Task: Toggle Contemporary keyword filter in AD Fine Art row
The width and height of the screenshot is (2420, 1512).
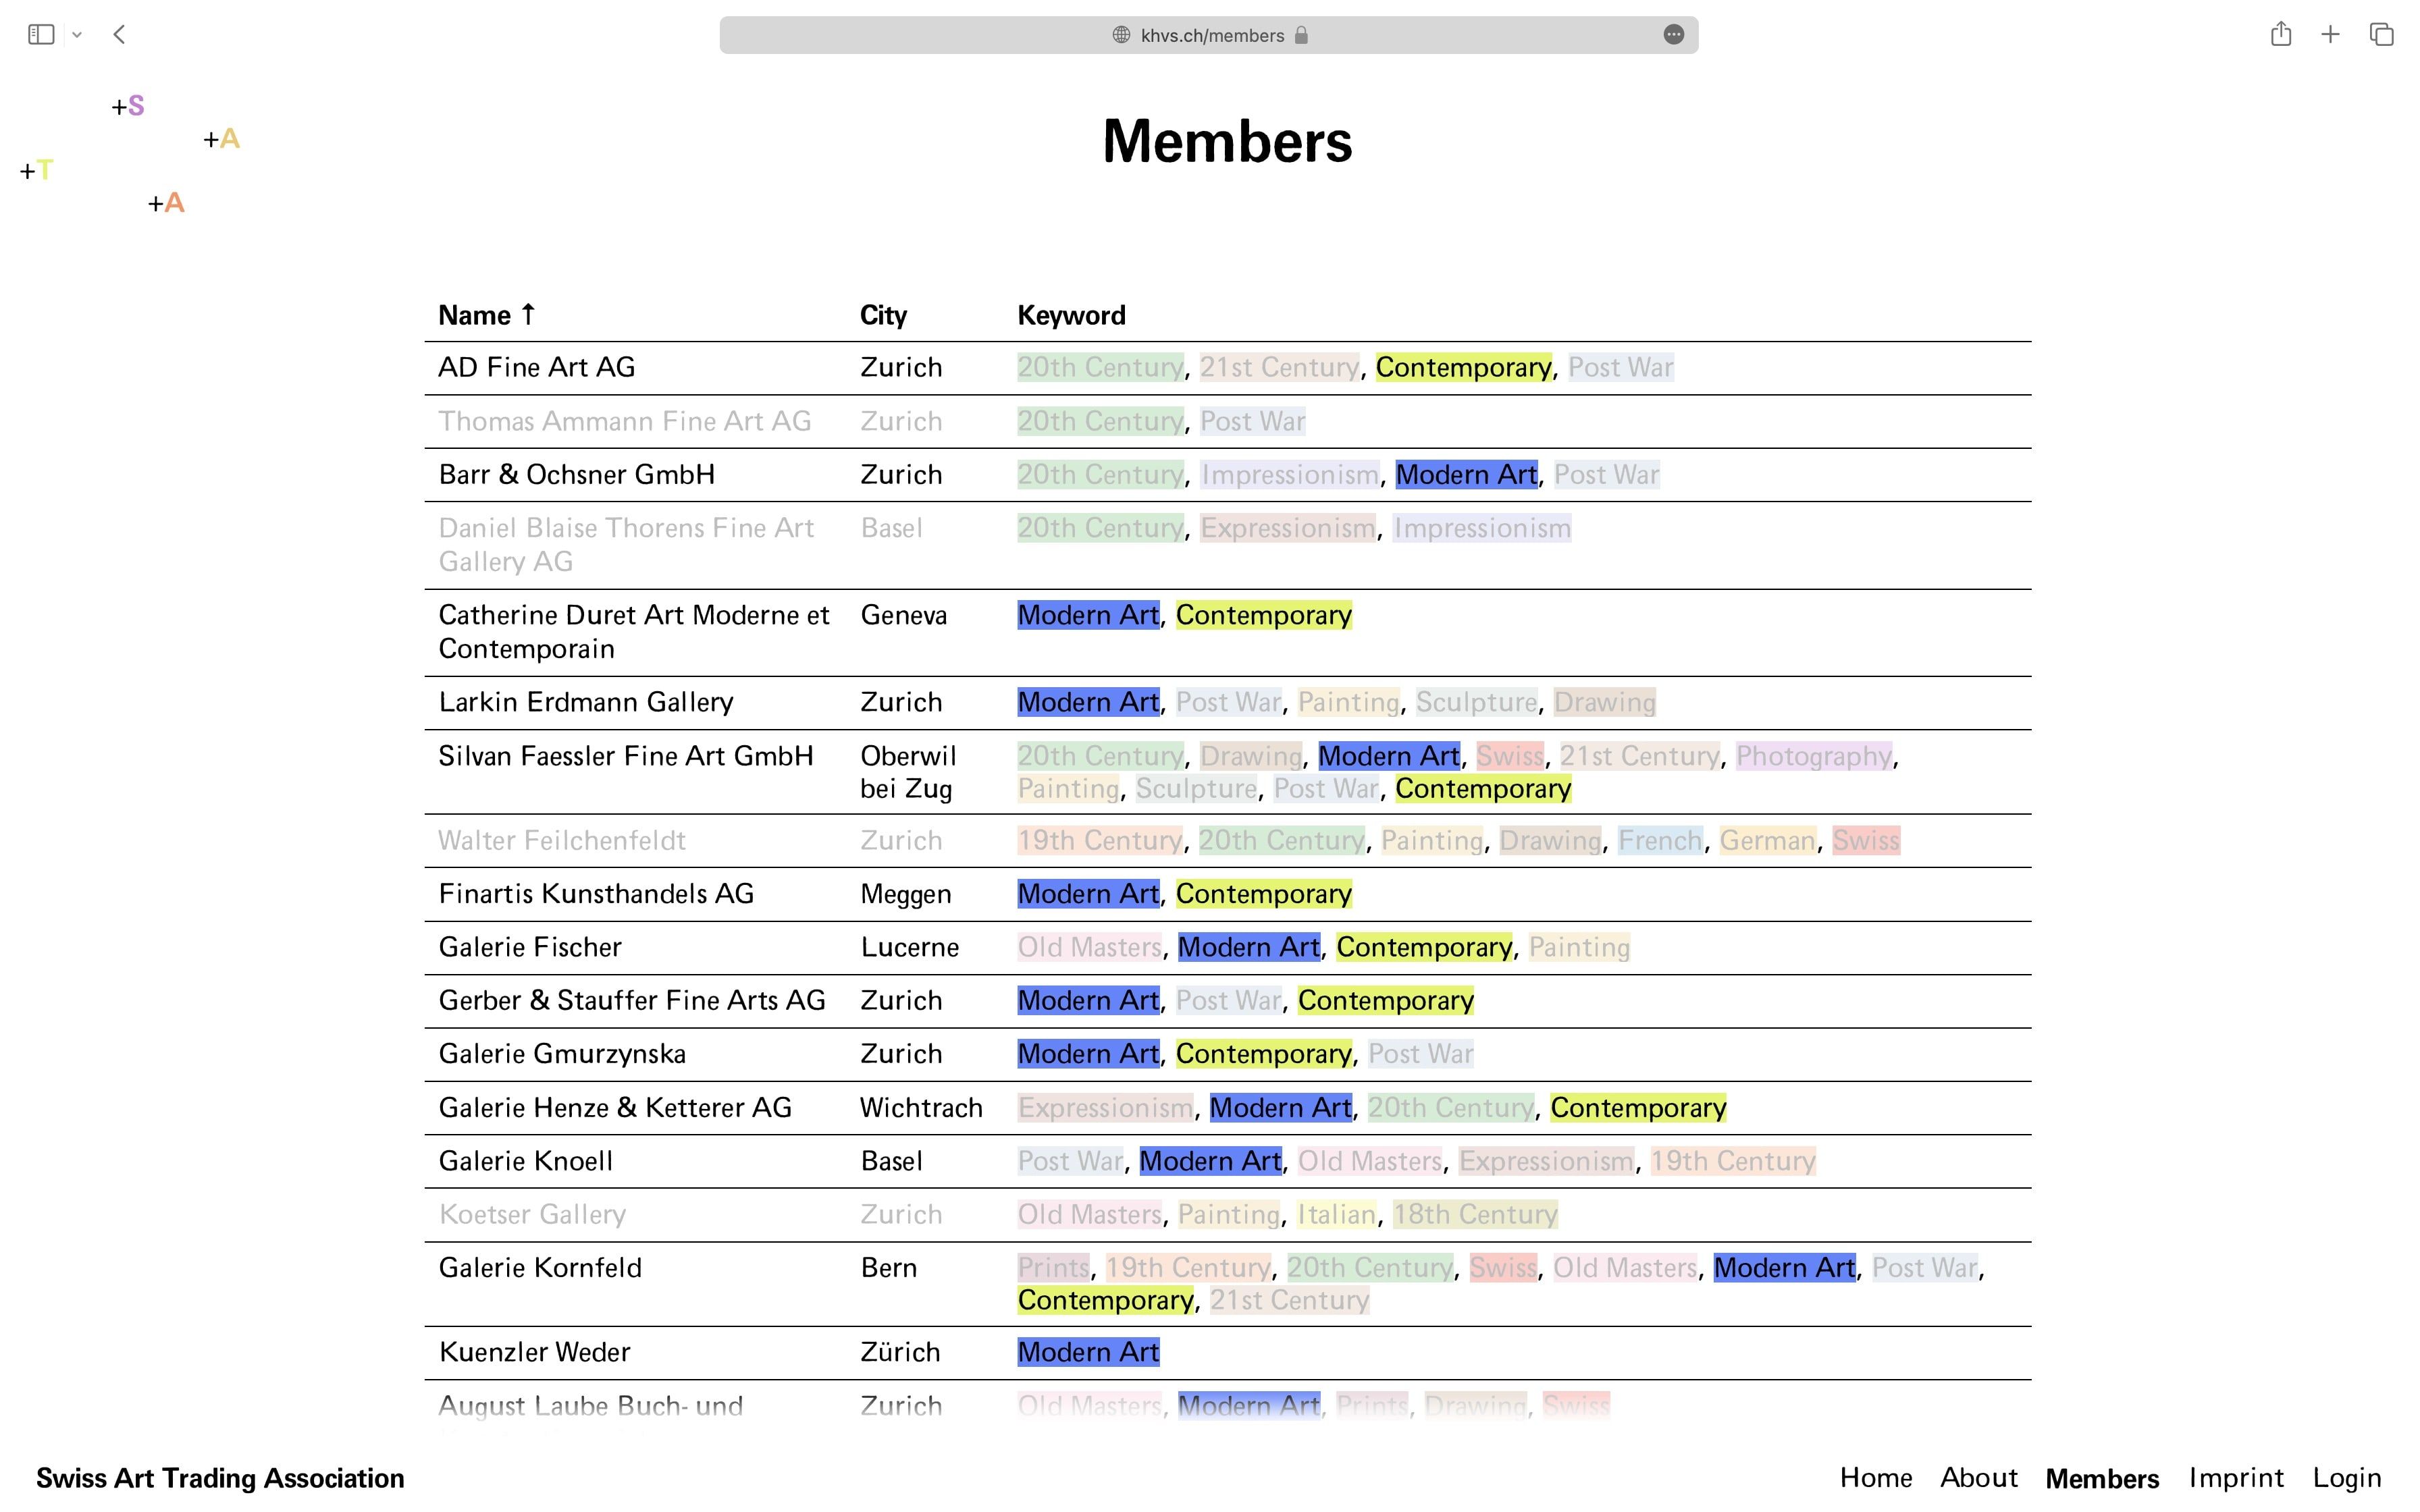Action: pos(1463,368)
